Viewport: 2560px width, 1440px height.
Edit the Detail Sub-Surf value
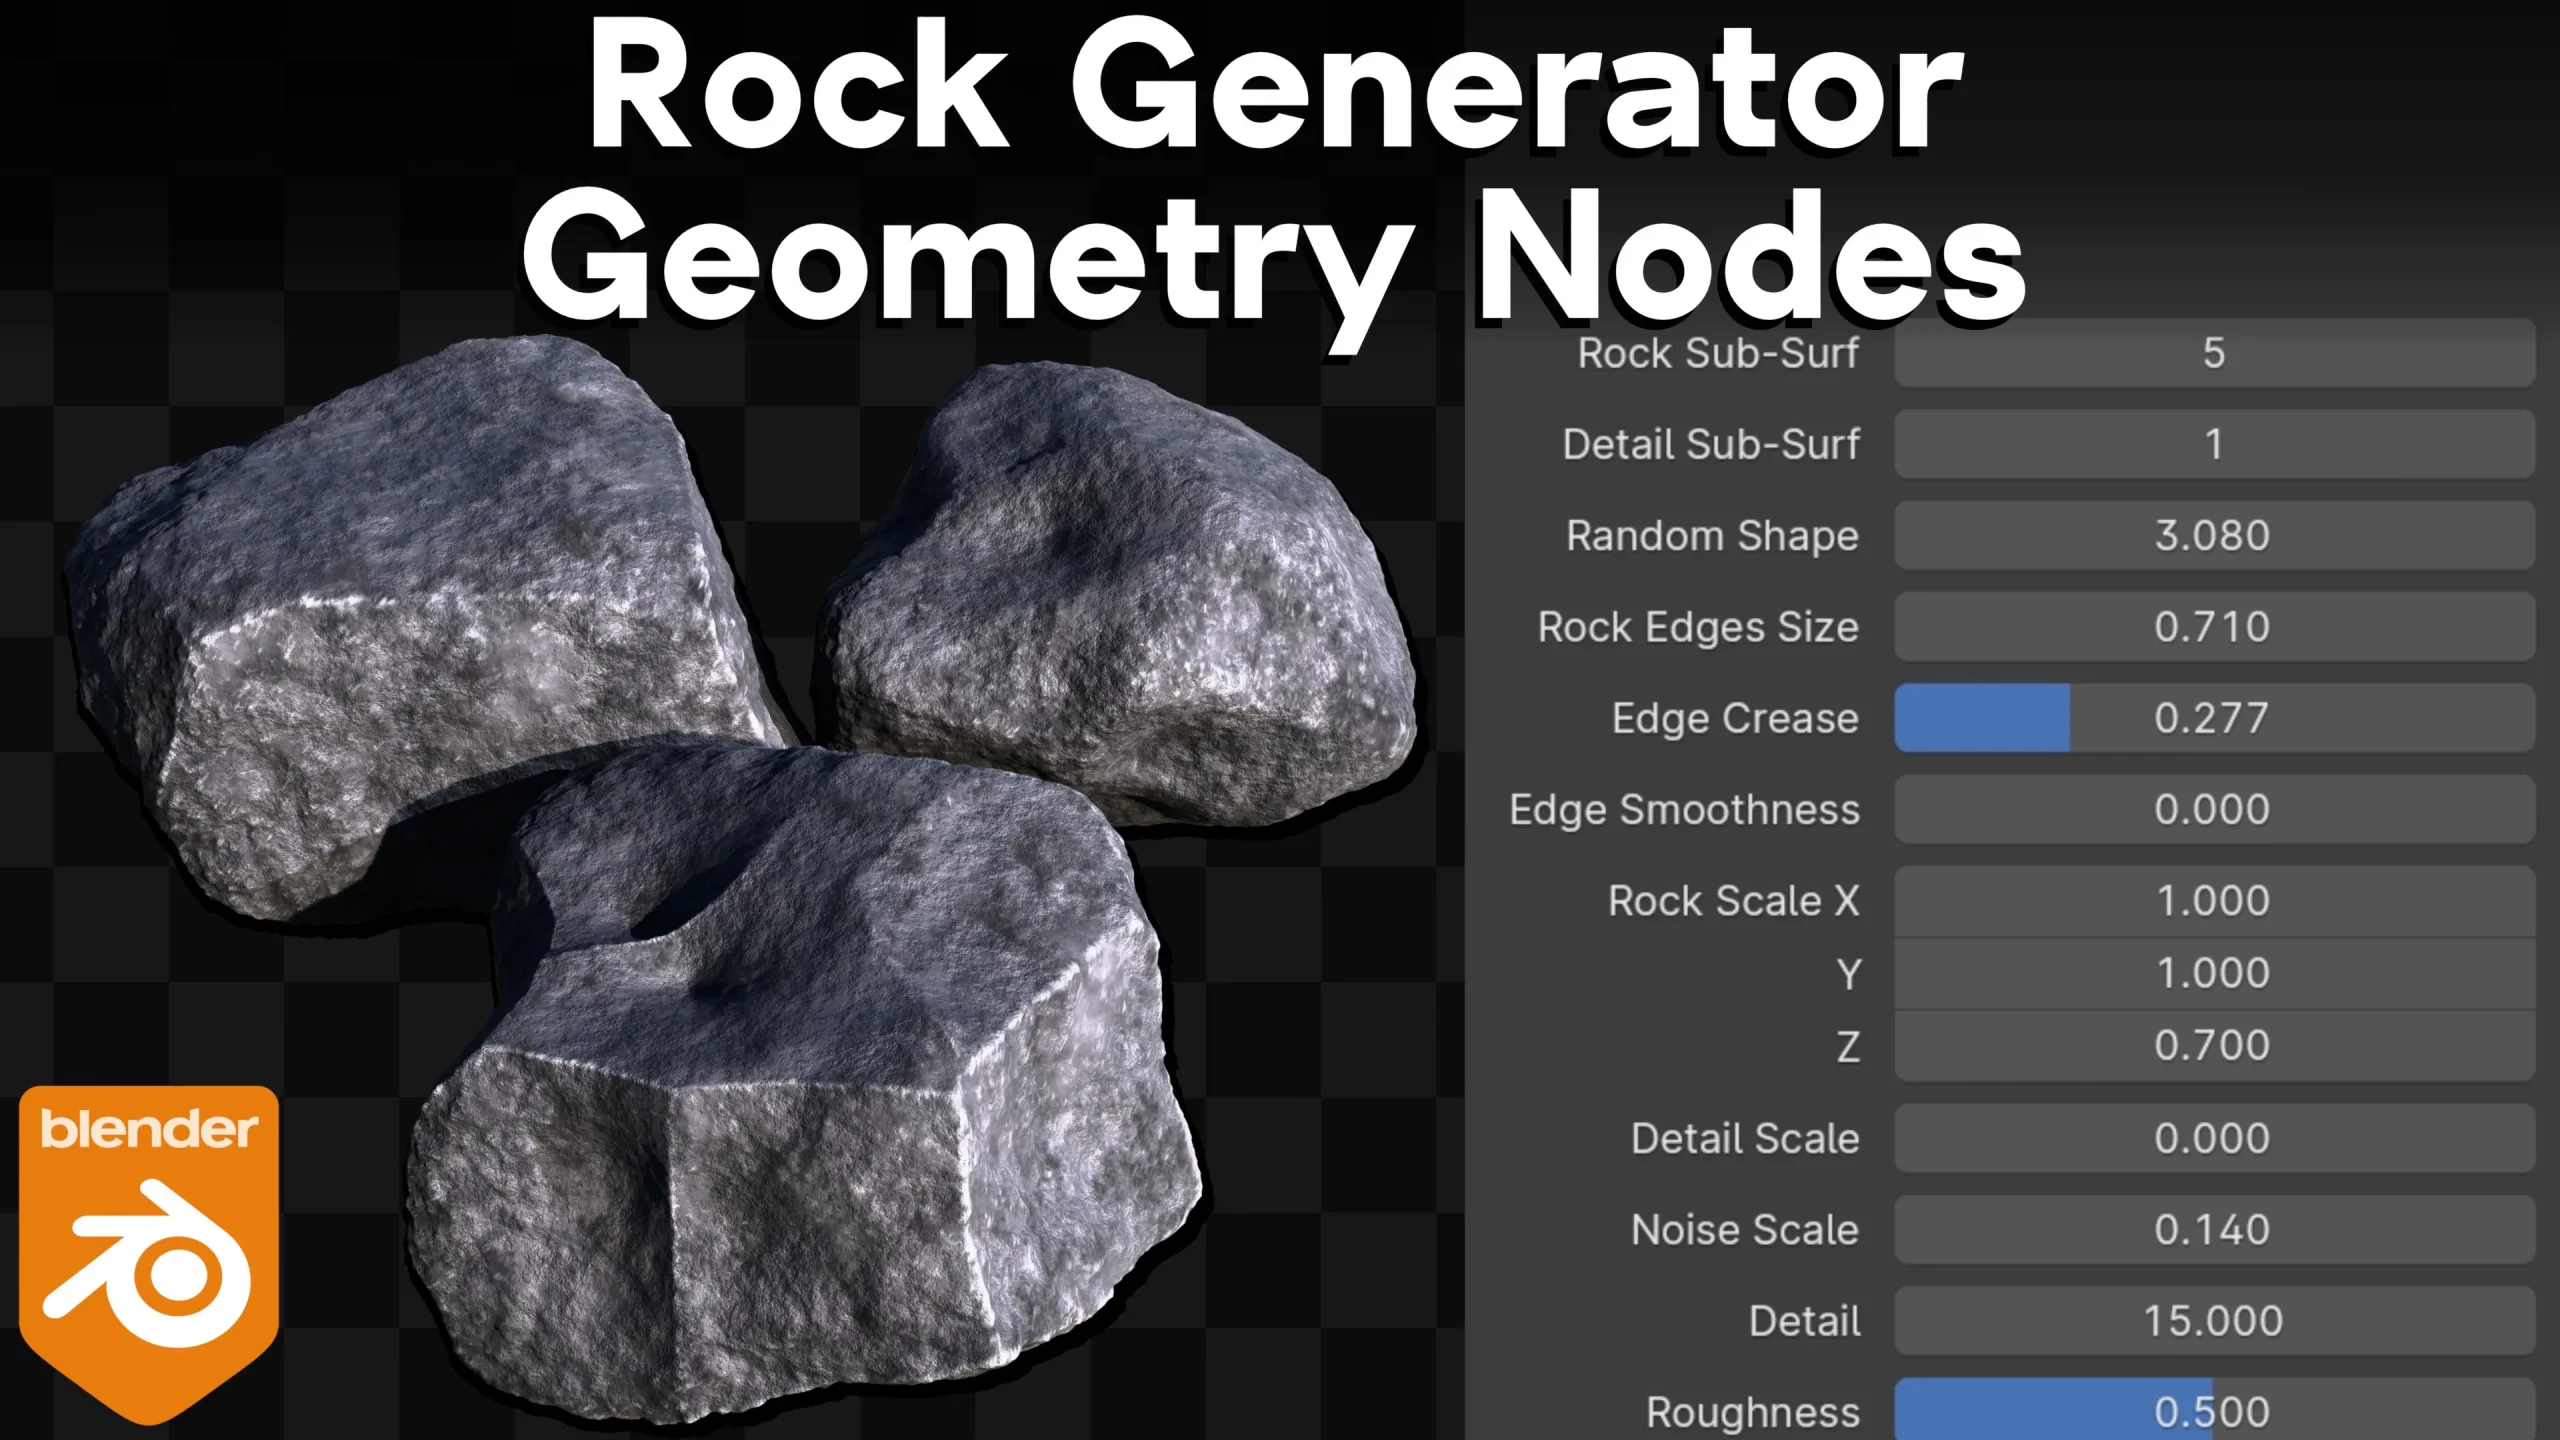coord(2215,444)
